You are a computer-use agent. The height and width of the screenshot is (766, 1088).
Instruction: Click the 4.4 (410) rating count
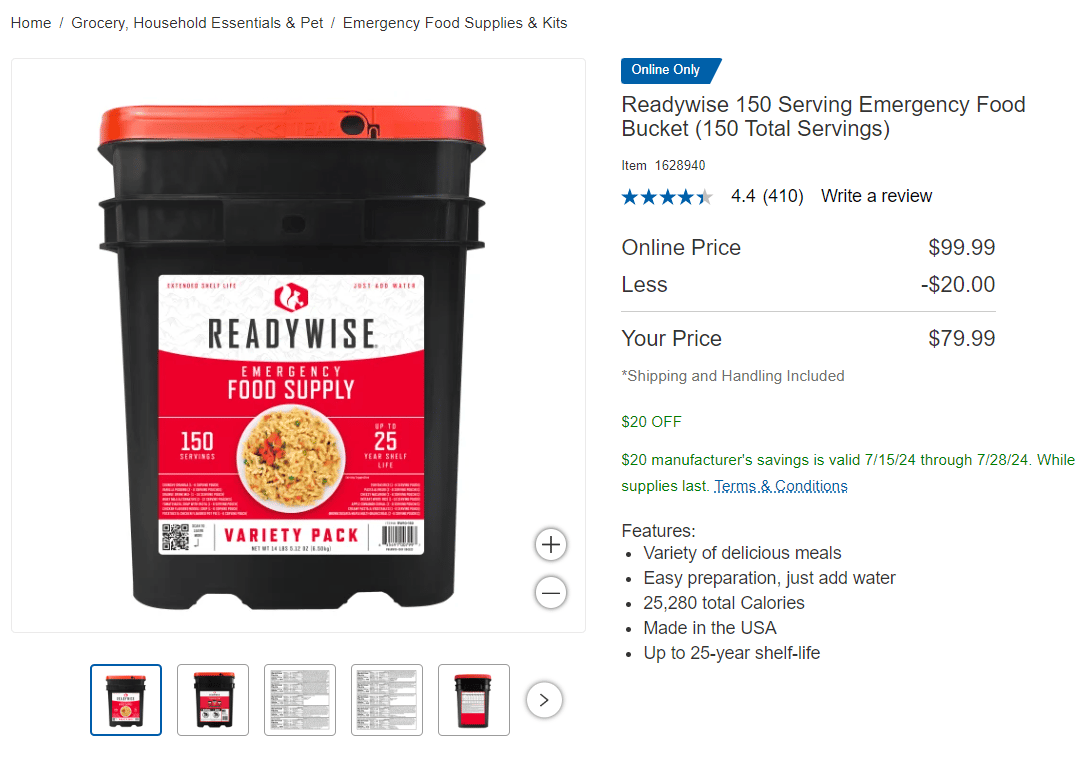coord(767,196)
